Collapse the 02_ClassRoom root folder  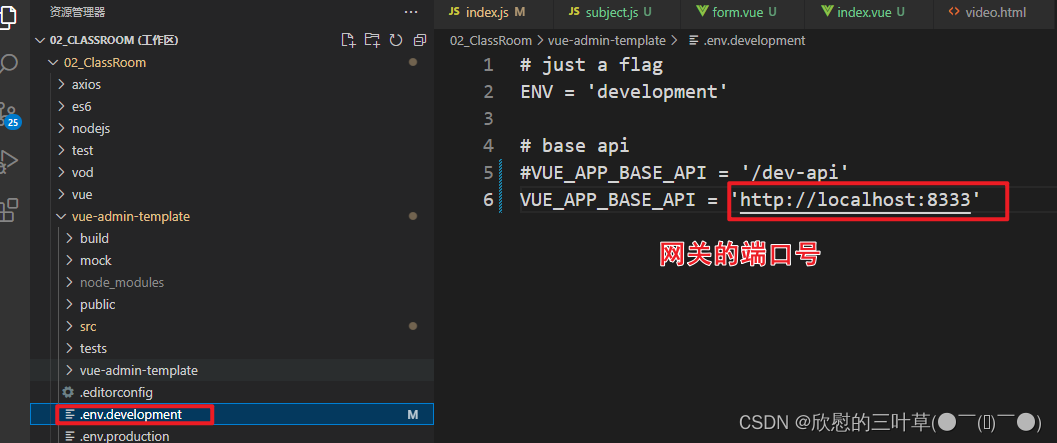[x=54, y=63]
